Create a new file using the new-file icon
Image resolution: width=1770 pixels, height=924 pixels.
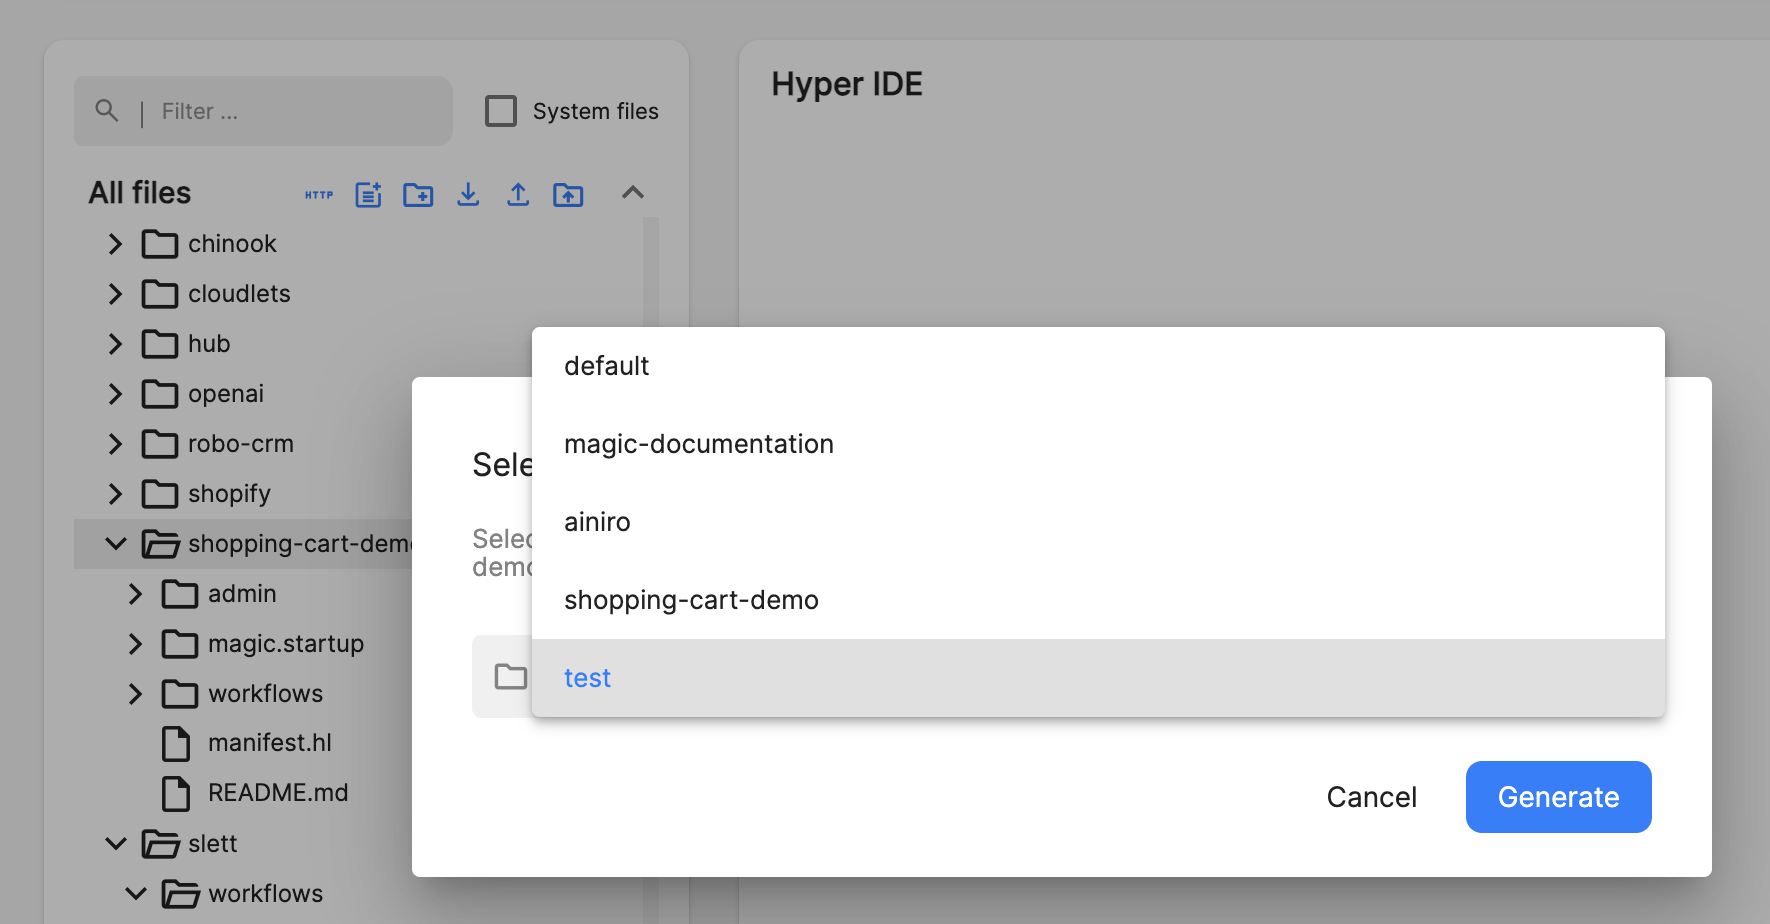pyautogui.click(x=368, y=194)
